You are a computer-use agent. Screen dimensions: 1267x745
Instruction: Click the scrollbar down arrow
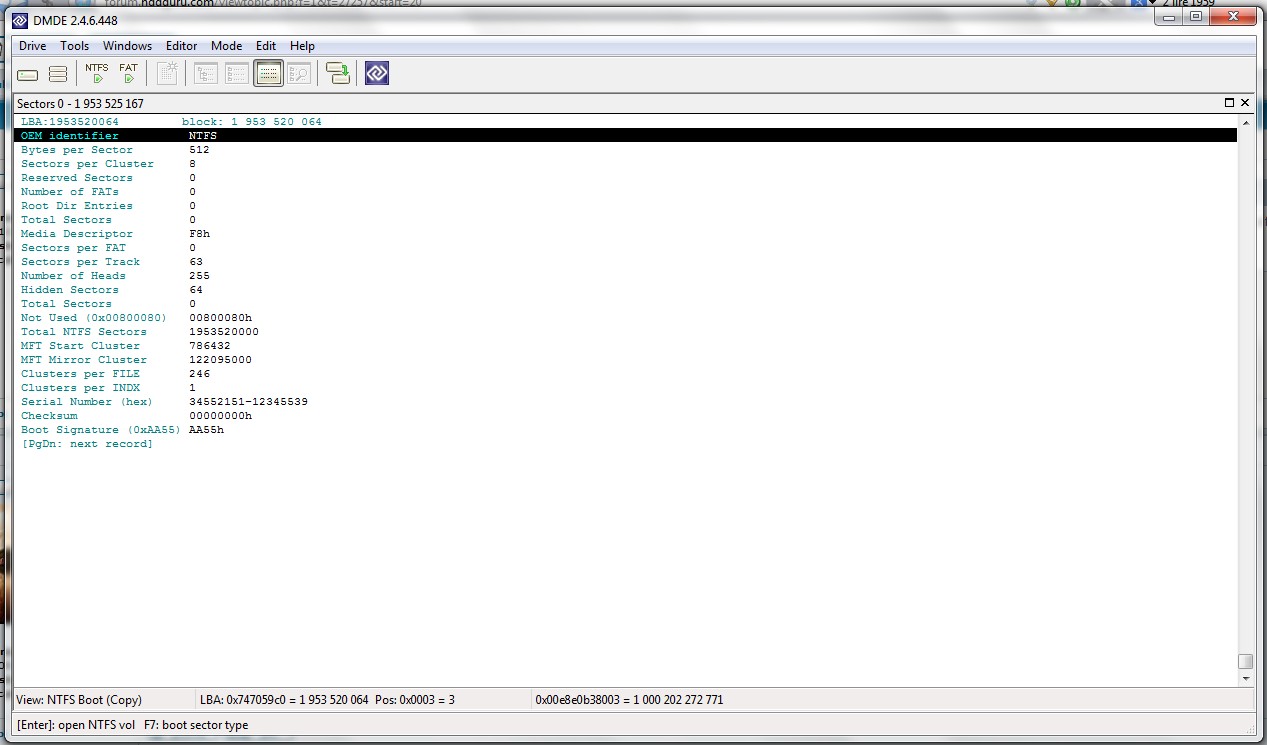click(1245, 678)
